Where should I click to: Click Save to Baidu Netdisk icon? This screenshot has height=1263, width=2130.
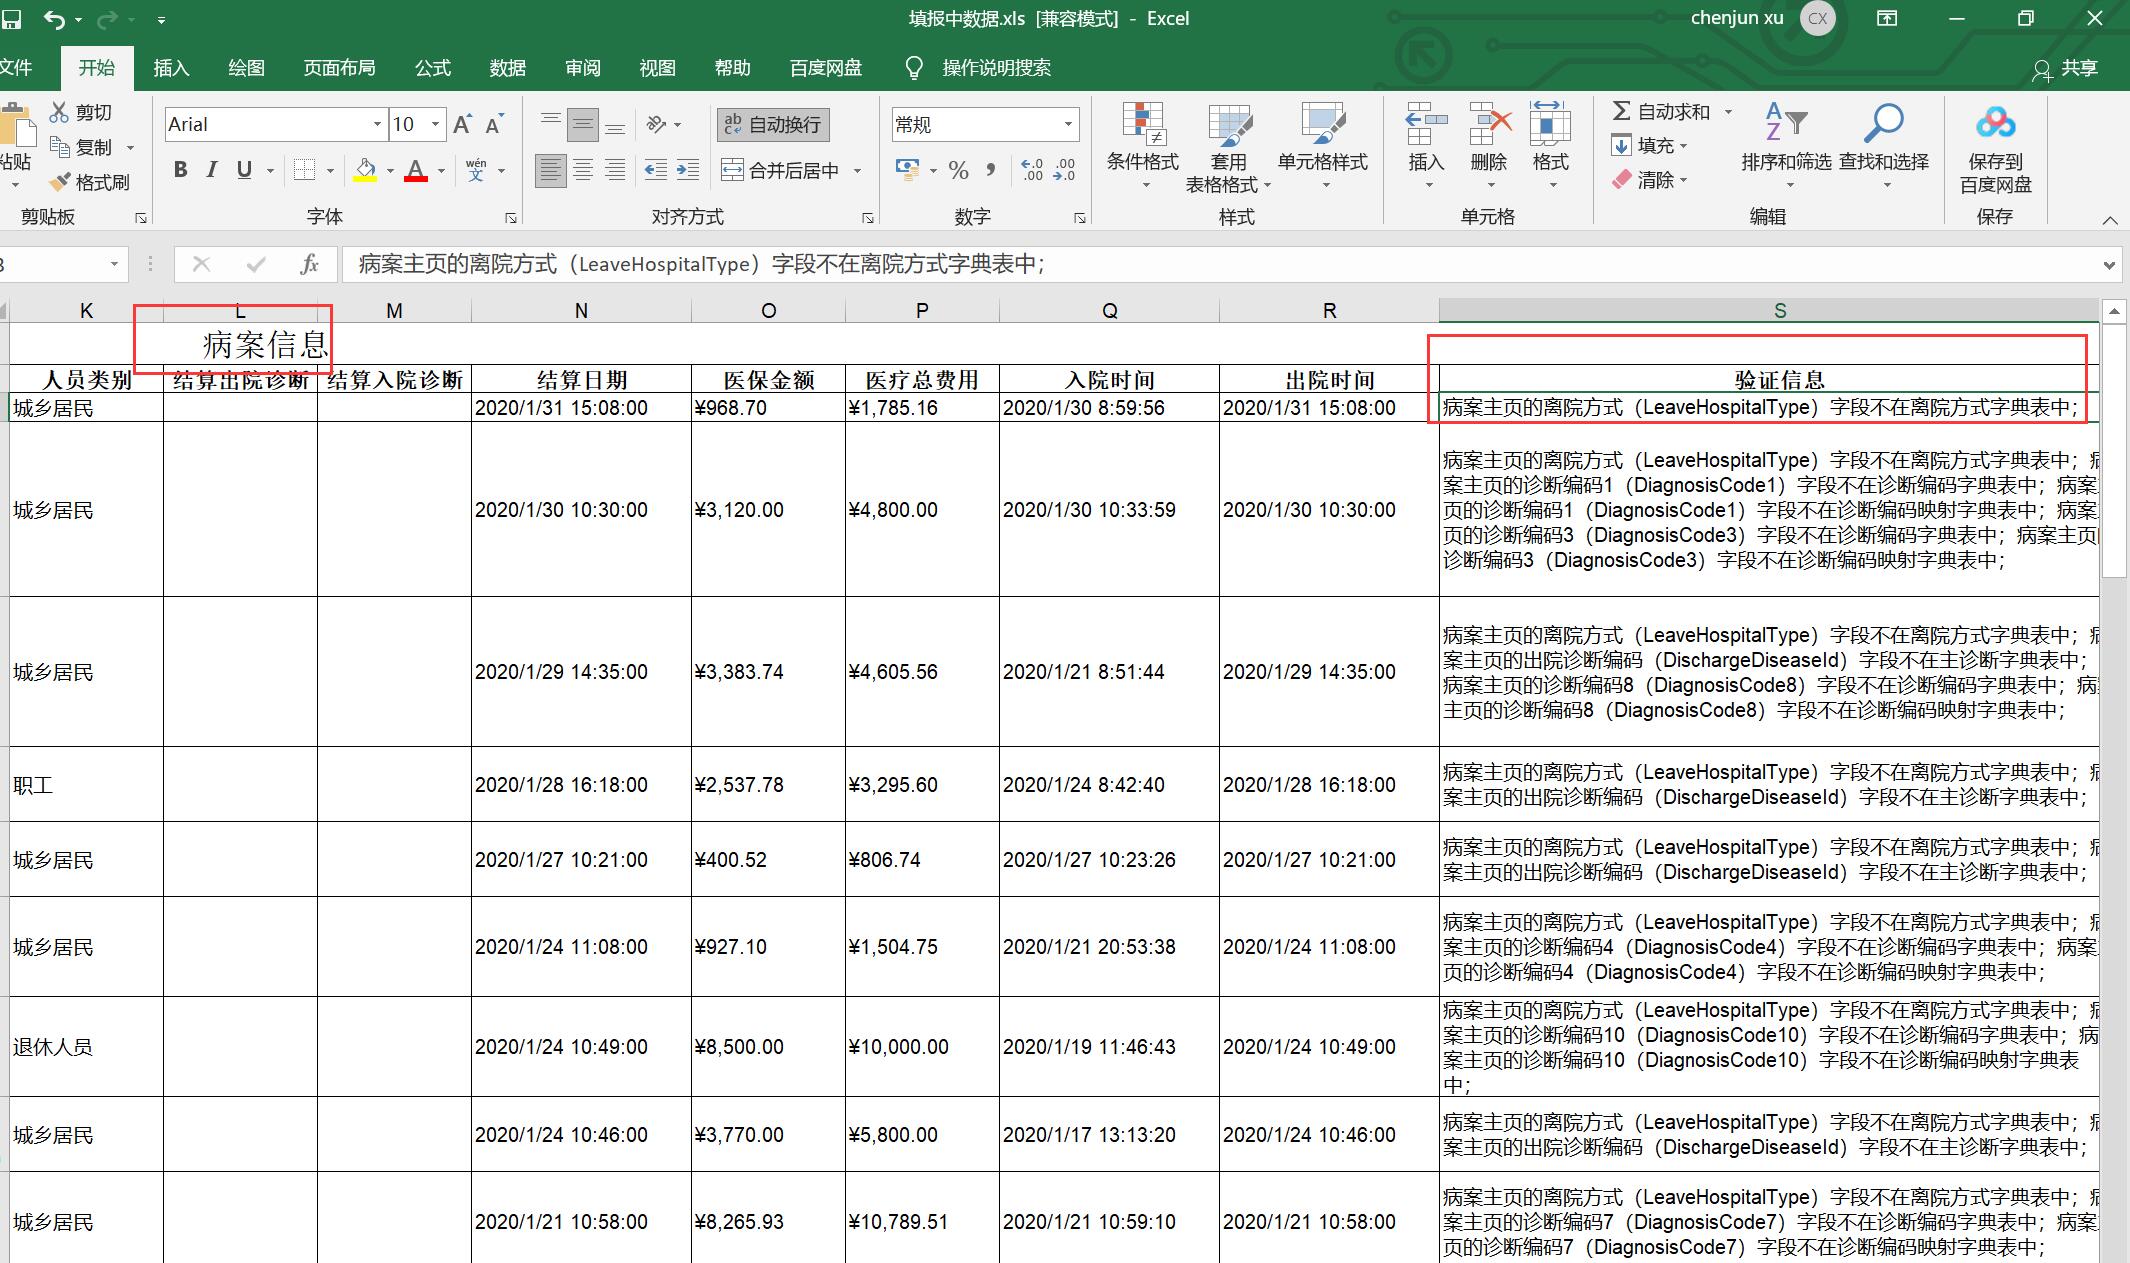click(x=1995, y=125)
